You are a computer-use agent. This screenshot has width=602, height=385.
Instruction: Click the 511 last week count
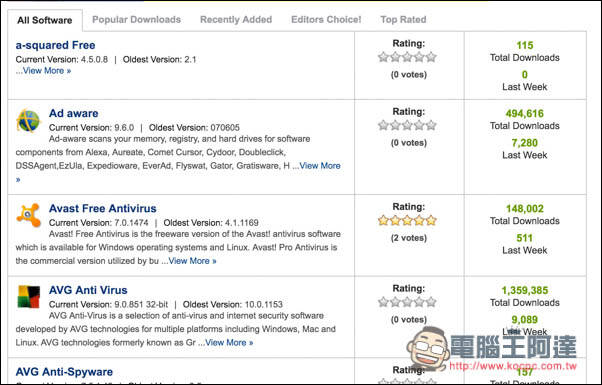coord(524,238)
